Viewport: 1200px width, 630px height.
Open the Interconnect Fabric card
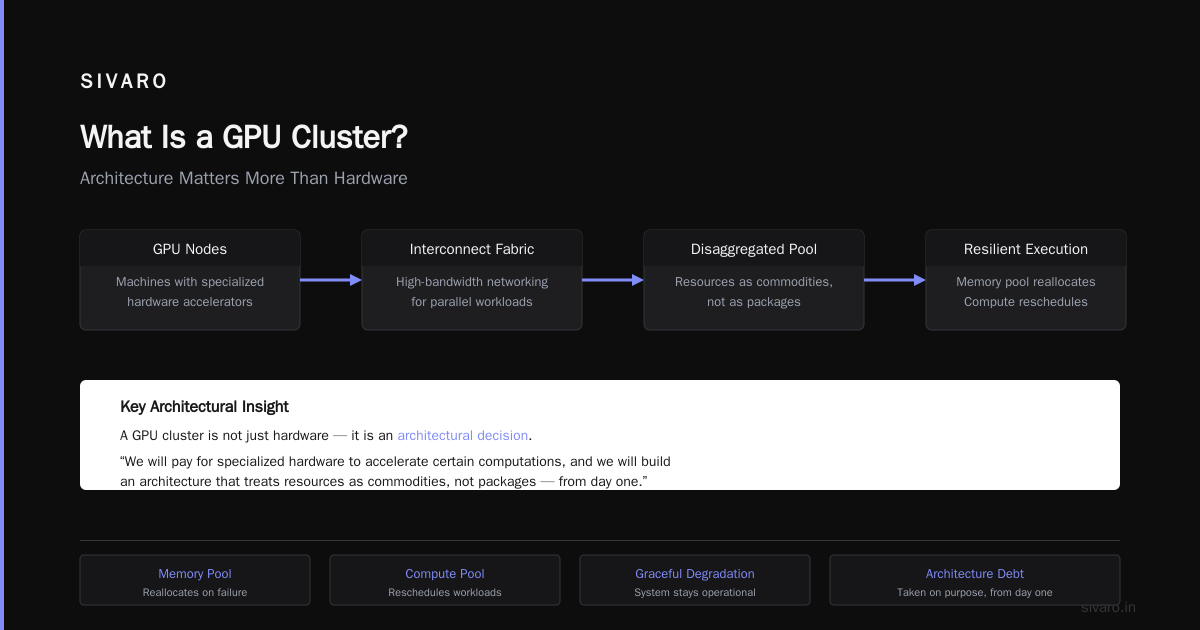coord(472,280)
